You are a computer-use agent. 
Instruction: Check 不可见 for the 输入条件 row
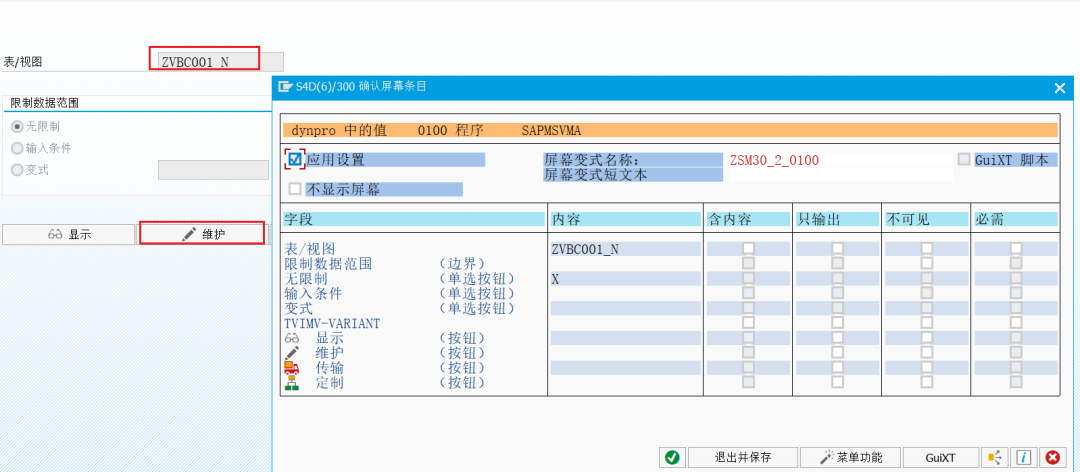coord(927,294)
